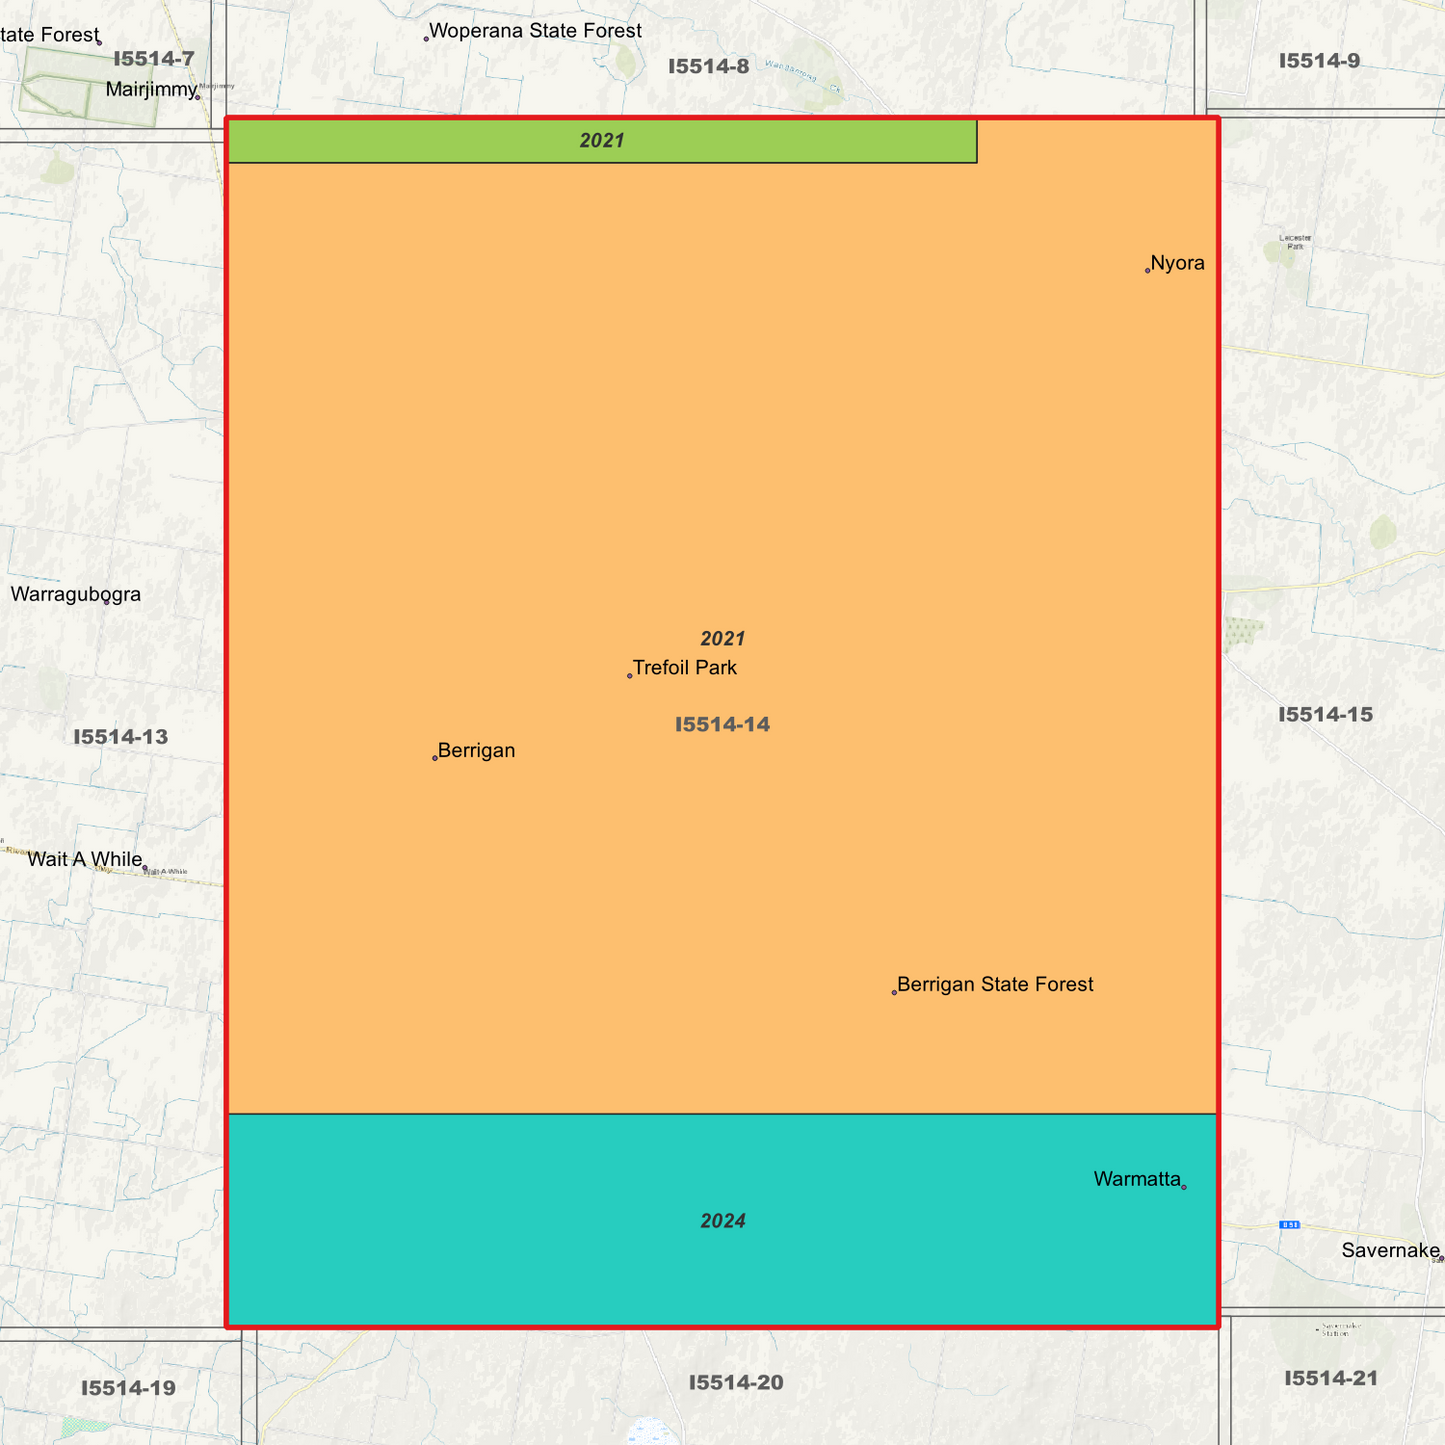The width and height of the screenshot is (1445, 1445).
Task: Select the 2024 label in teal area
Action: click(x=723, y=1221)
